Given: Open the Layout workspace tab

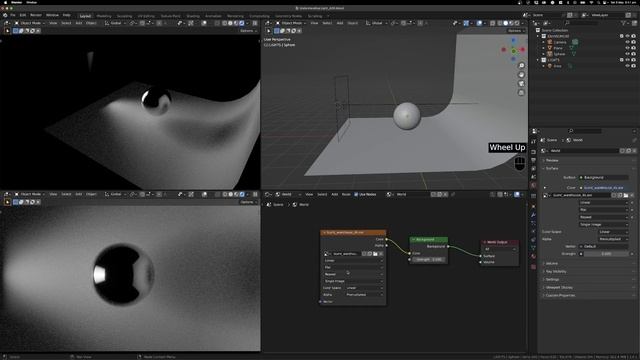Looking at the screenshot, I should (85, 16).
